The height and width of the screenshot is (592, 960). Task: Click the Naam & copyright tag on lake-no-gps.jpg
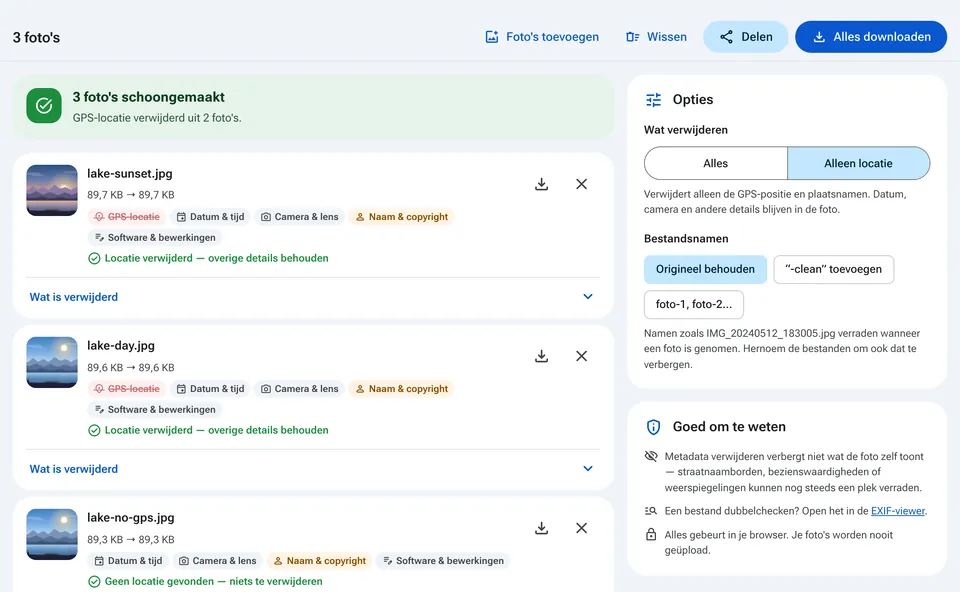click(320, 561)
